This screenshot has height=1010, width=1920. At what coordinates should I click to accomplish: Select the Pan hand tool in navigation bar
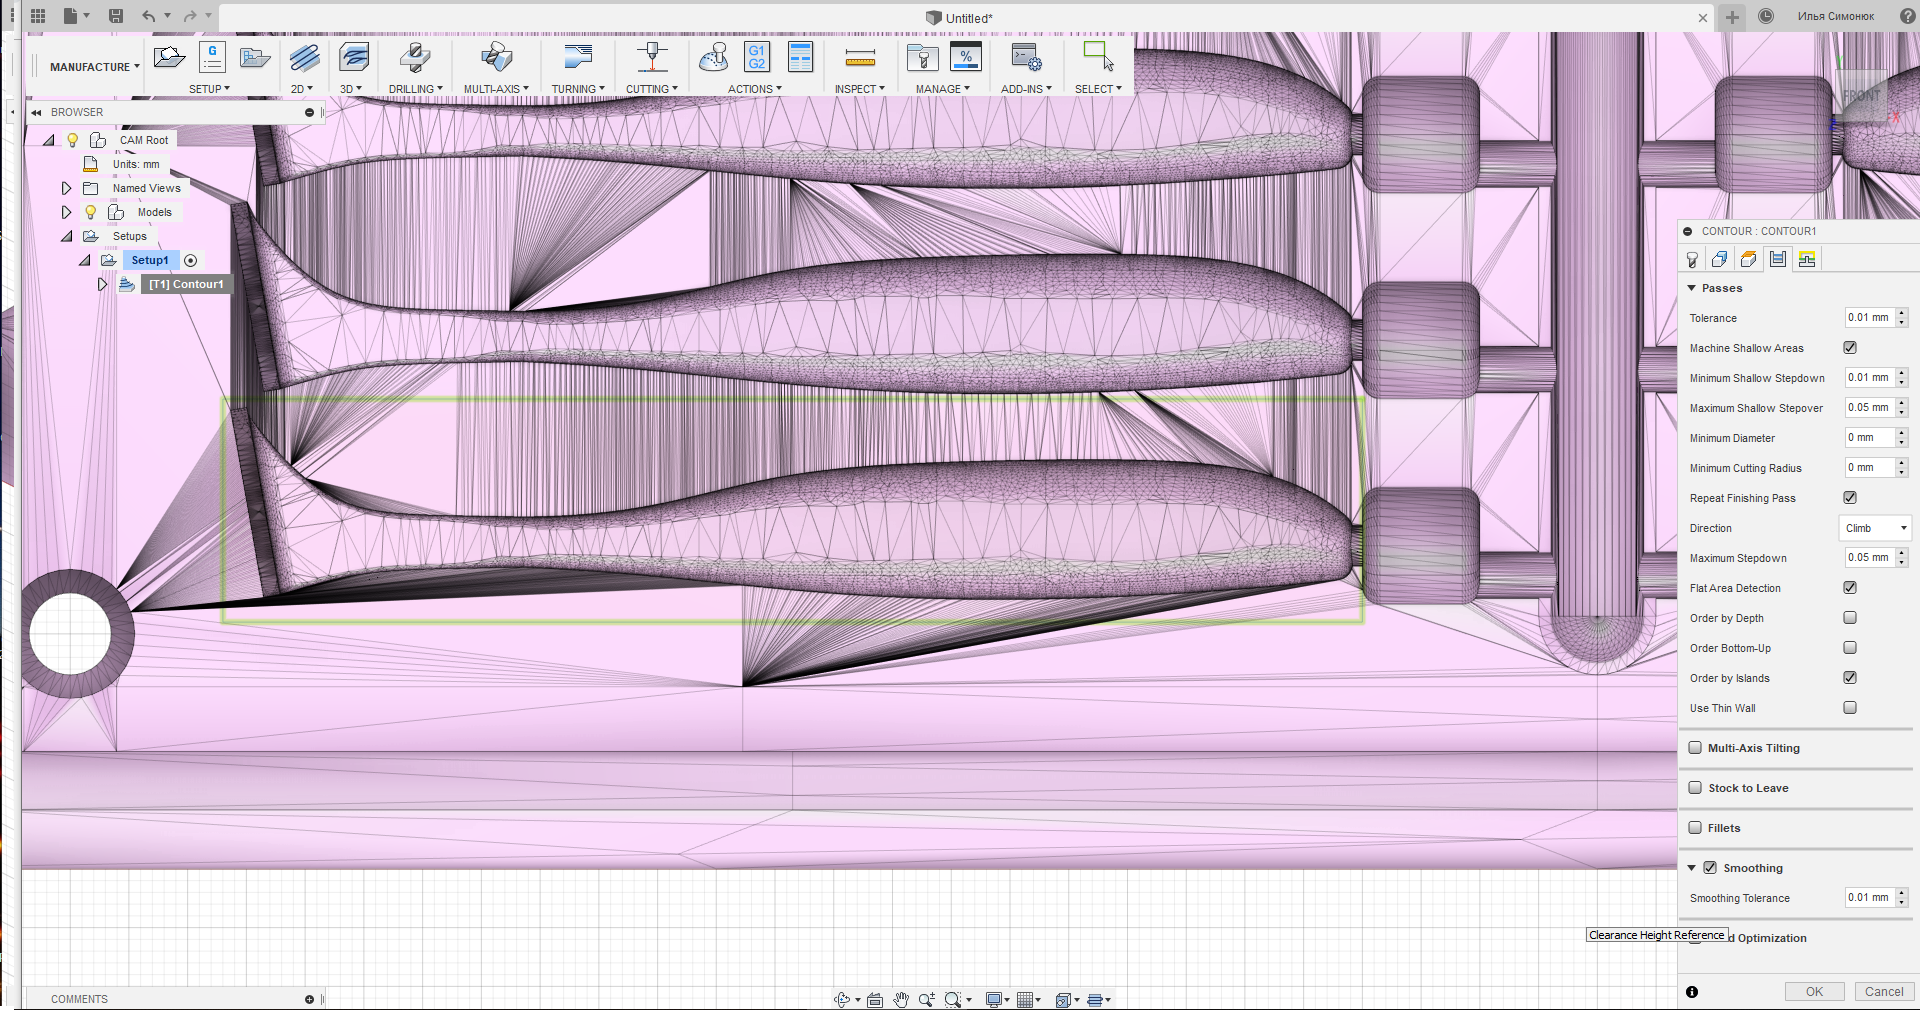pyautogui.click(x=901, y=999)
